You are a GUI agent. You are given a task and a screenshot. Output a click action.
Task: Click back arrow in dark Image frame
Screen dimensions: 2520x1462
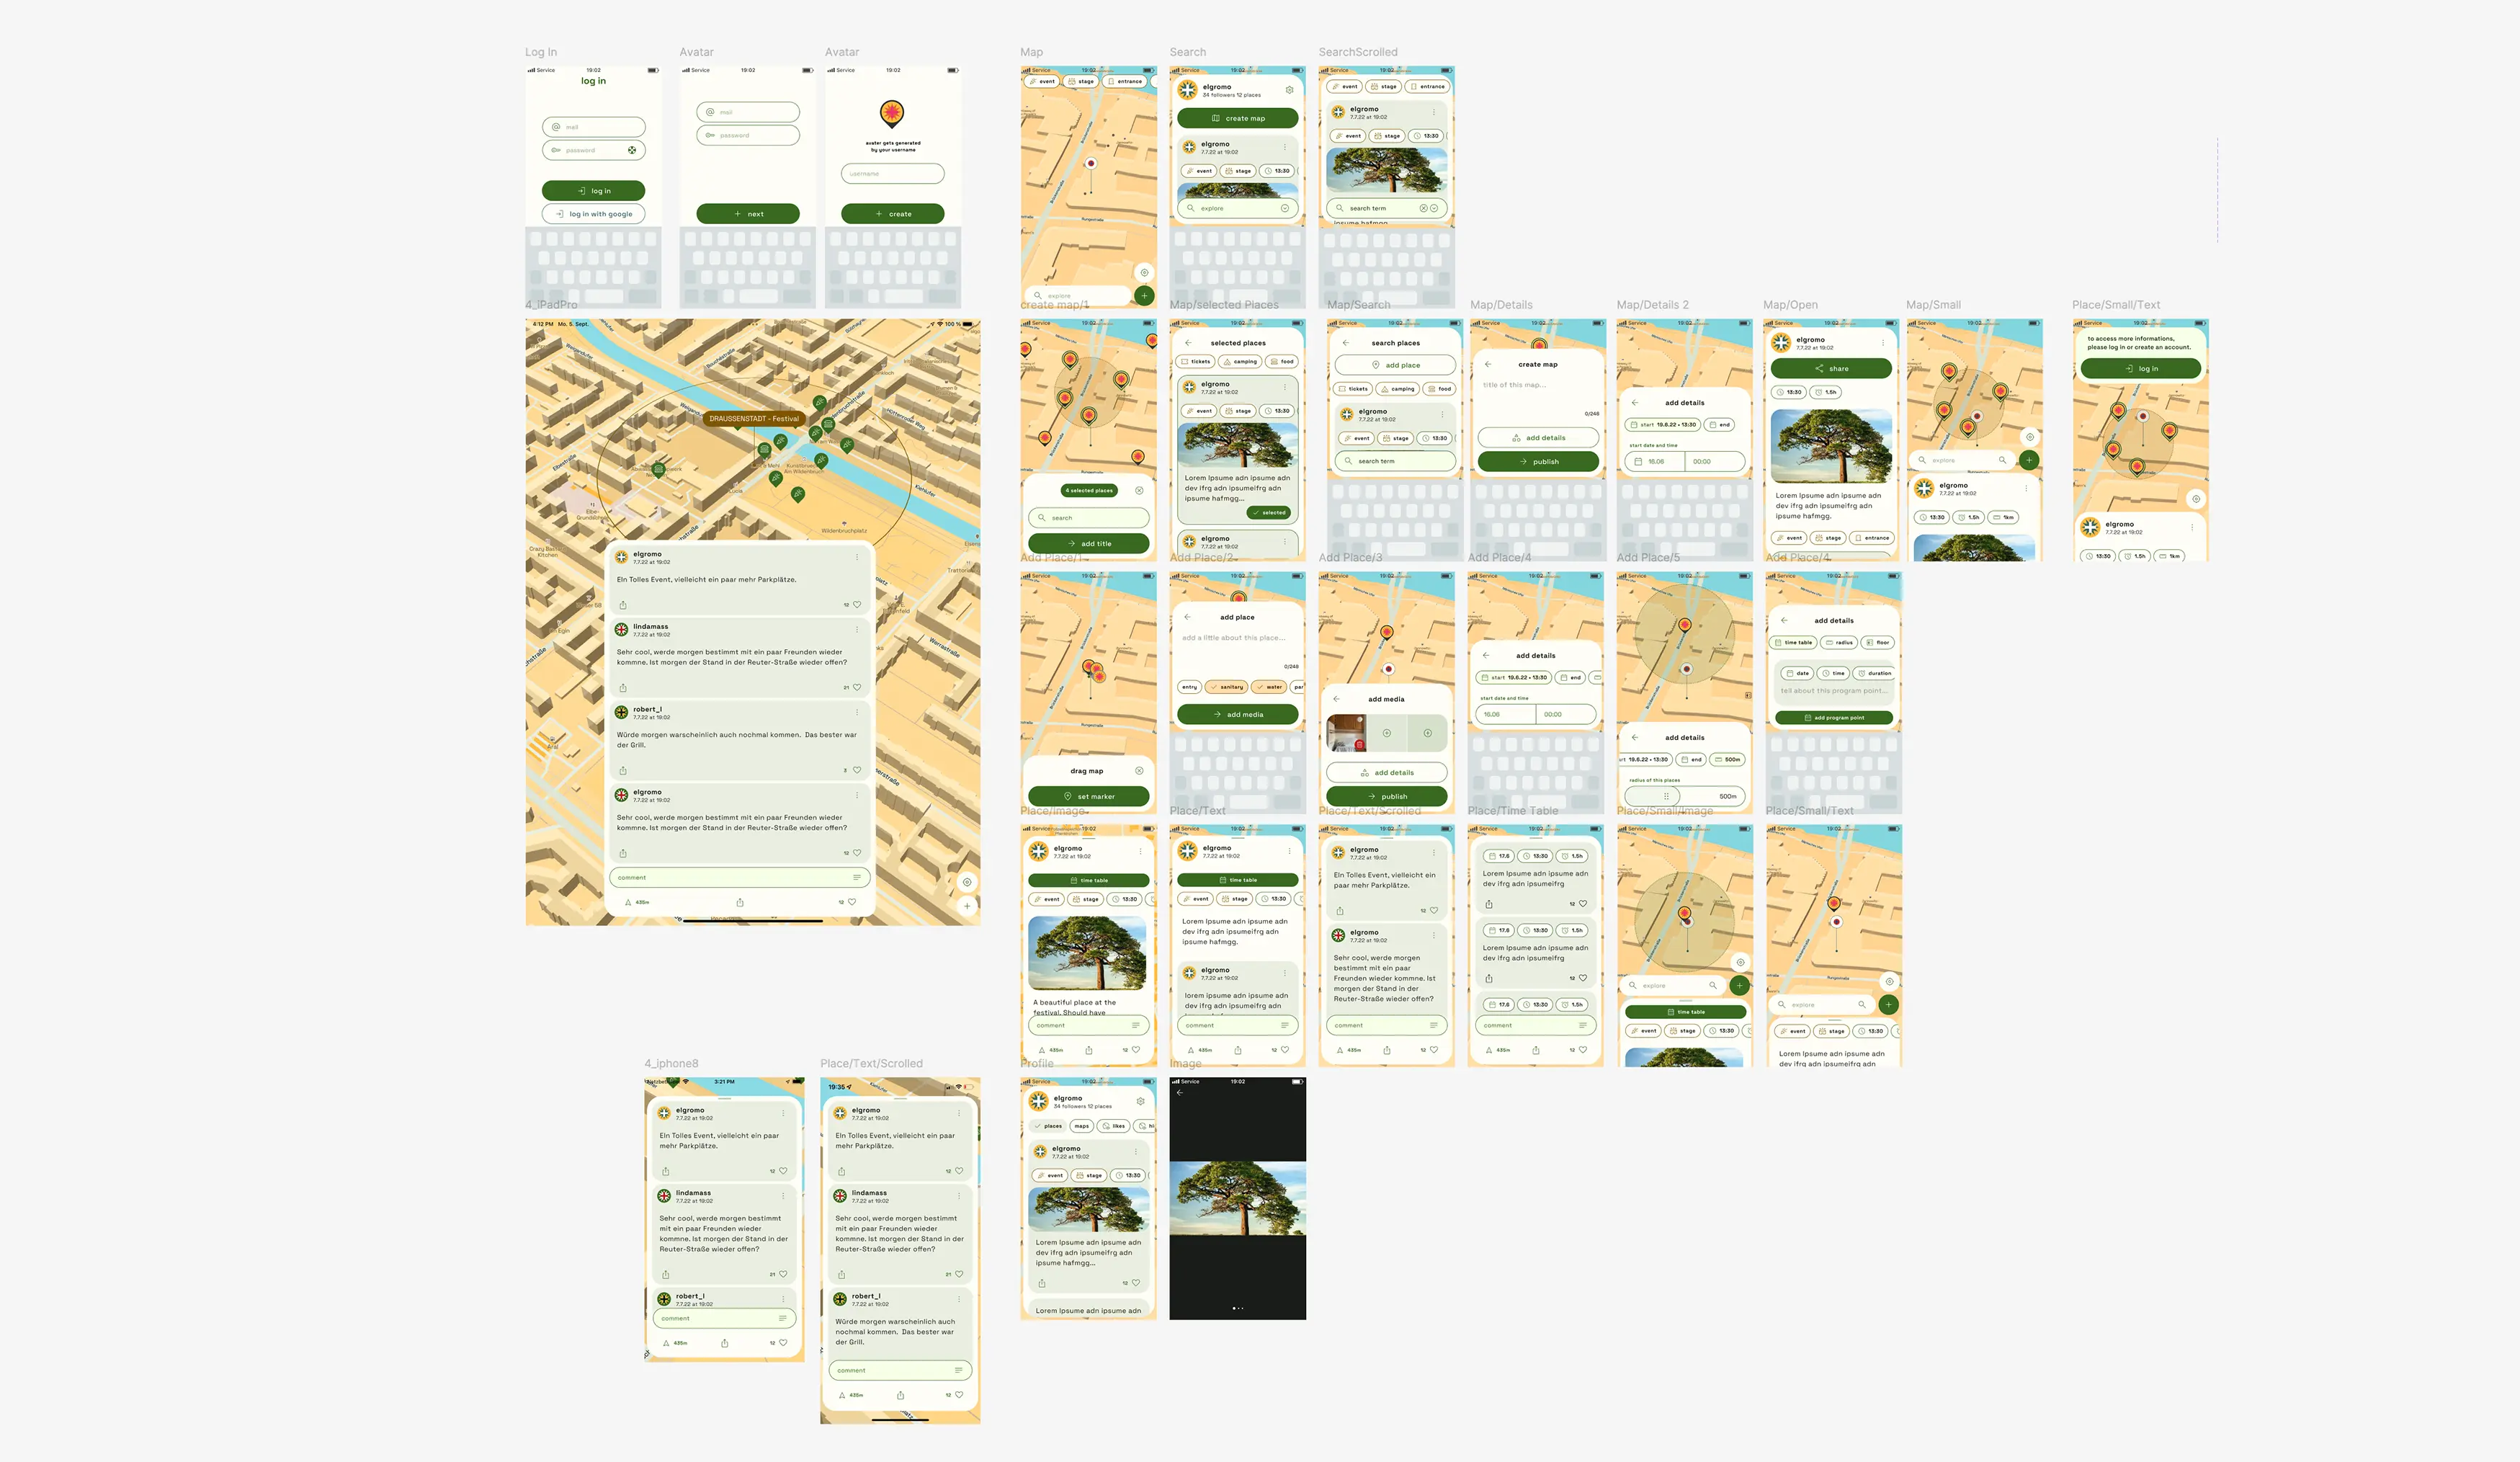coord(1180,1093)
